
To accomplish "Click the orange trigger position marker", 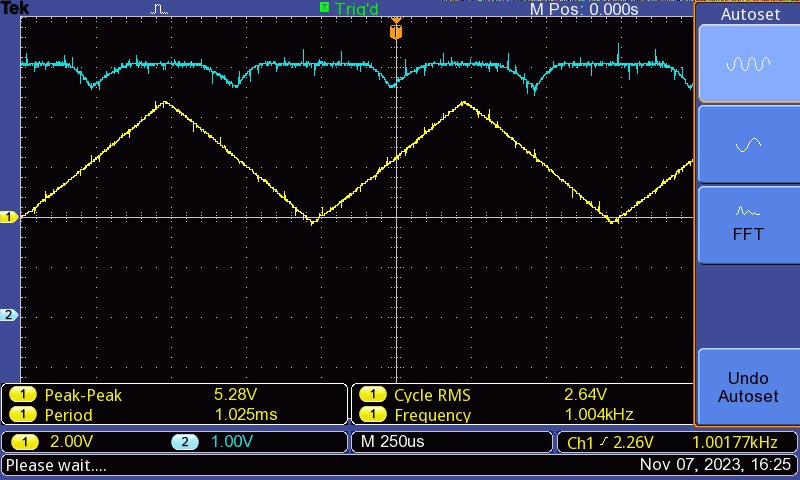I will click(396, 32).
